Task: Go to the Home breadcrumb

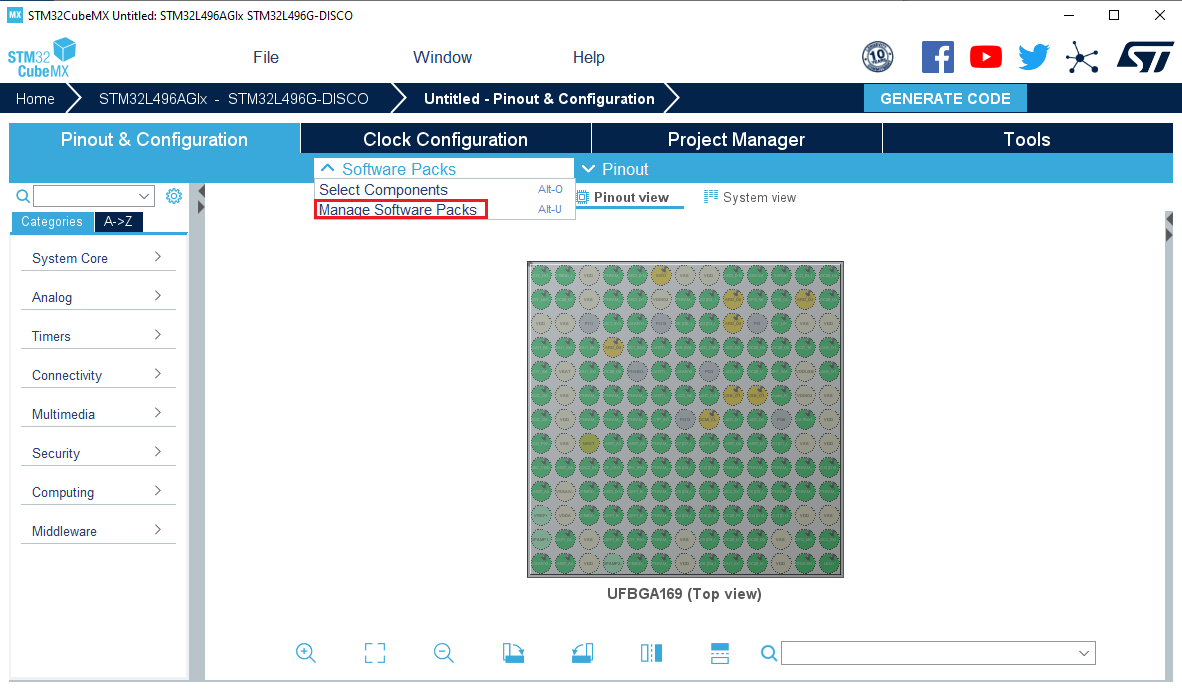Action: (x=35, y=99)
